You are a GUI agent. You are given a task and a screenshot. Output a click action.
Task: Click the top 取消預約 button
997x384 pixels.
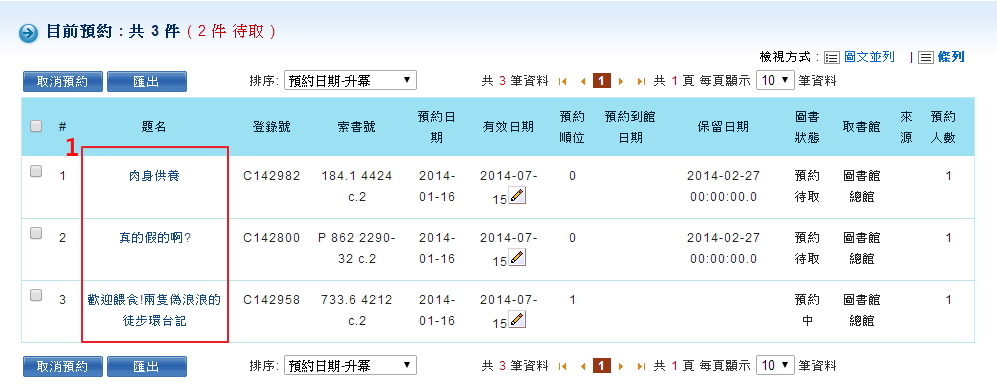click(62, 81)
